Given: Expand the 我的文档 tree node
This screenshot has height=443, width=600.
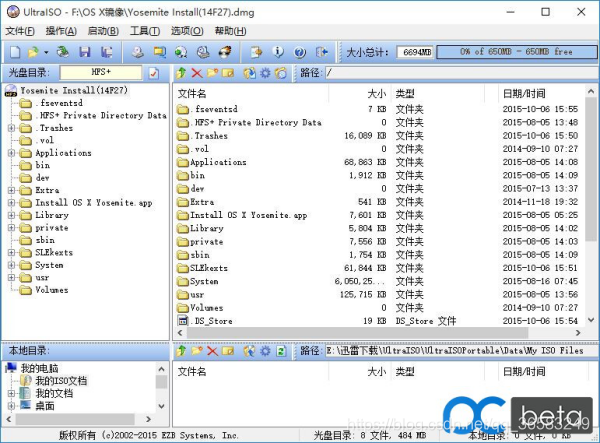Looking at the screenshot, I should point(11,393).
